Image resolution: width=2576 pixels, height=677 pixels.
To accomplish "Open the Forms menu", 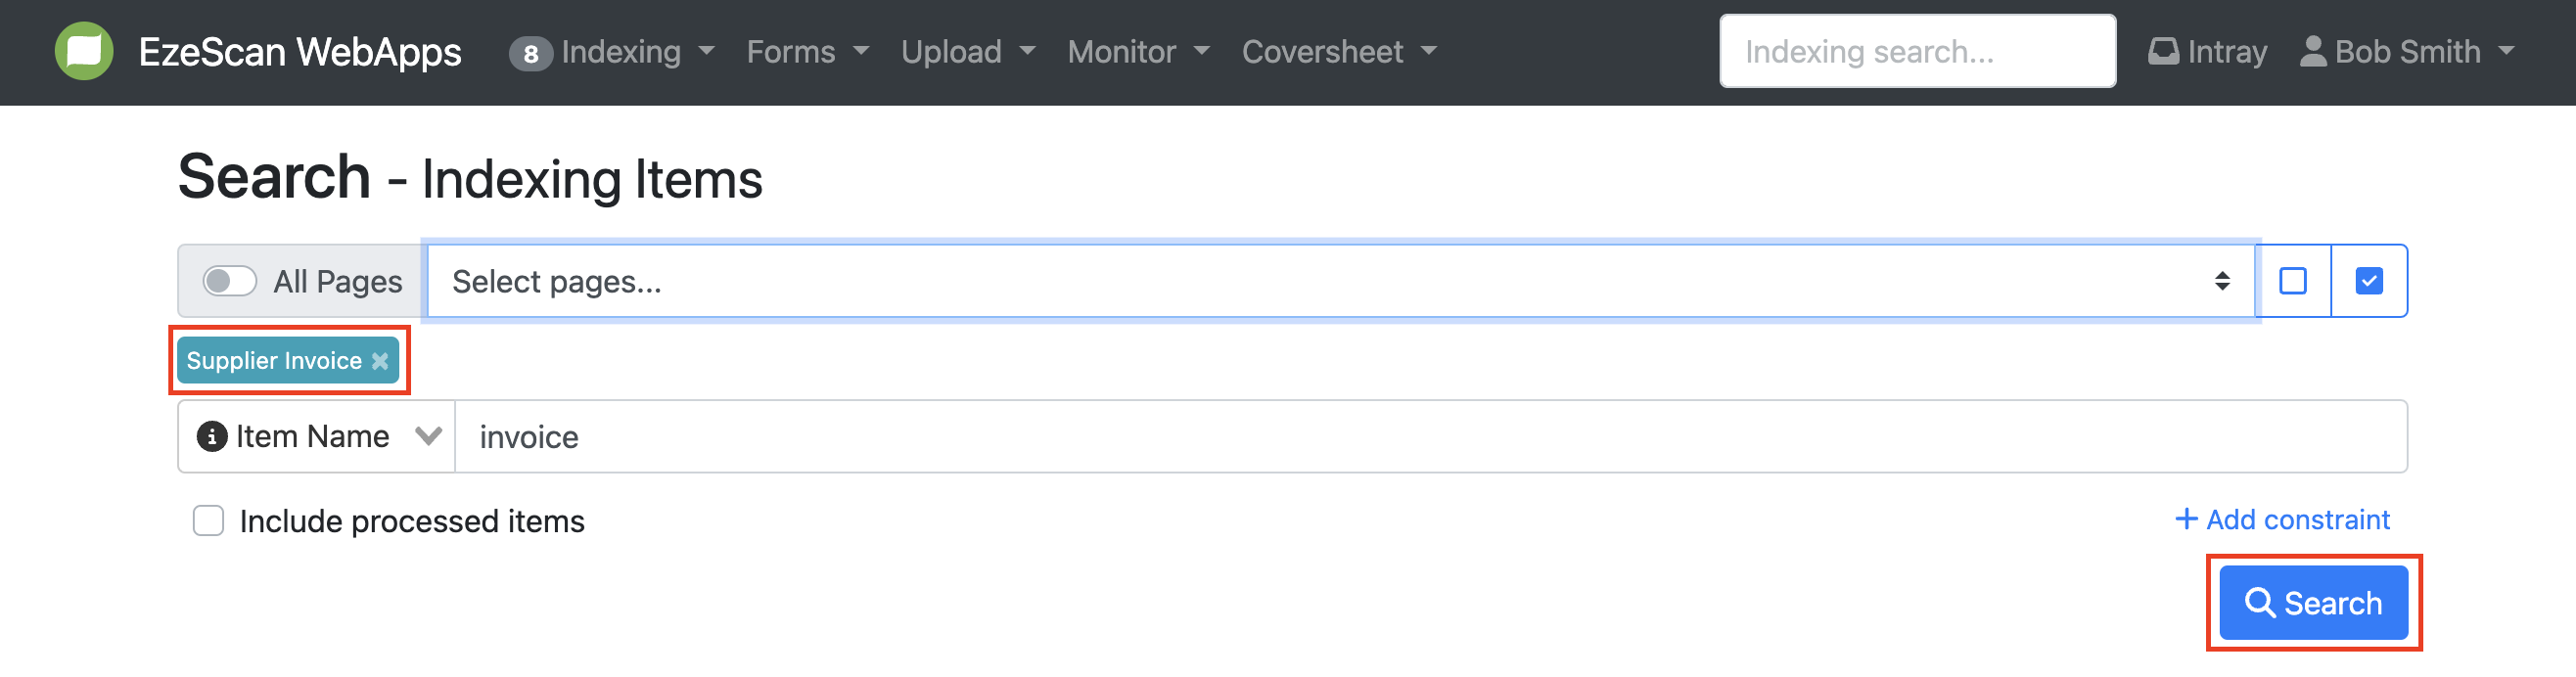I will 806,52.
